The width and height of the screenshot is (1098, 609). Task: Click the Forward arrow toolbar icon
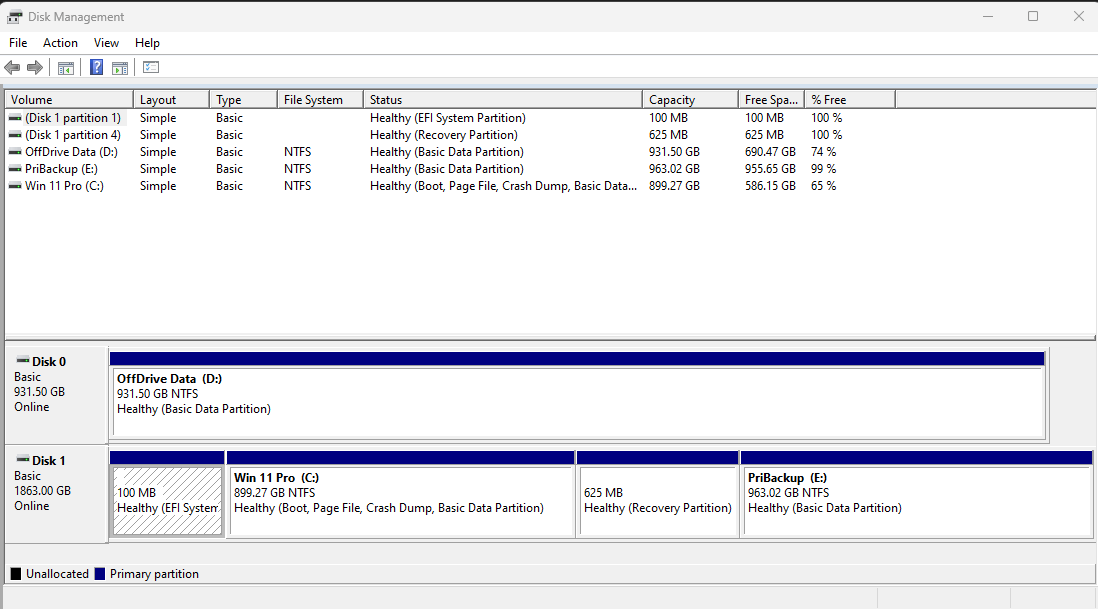pyautogui.click(x=34, y=67)
